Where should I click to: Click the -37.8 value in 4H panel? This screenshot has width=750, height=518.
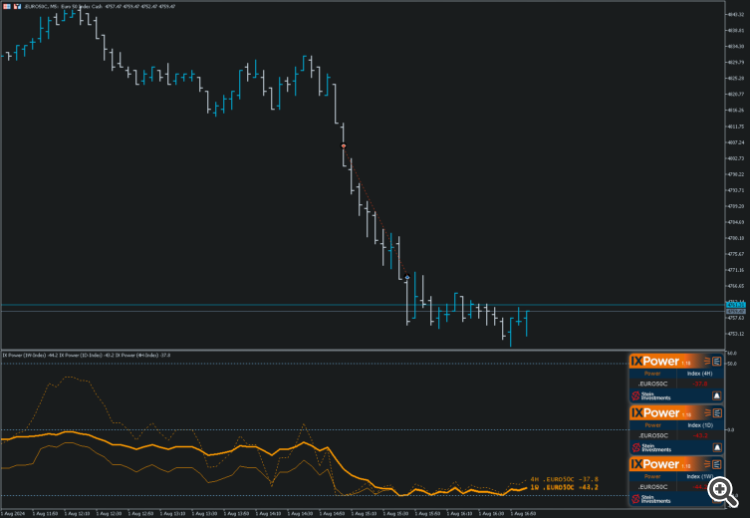(700, 384)
